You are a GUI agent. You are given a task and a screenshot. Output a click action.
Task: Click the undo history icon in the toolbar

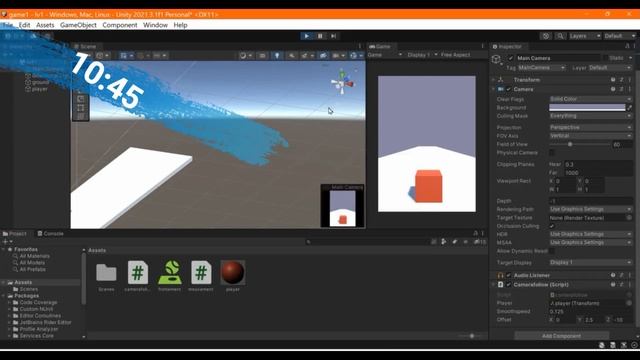[x=546, y=36]
